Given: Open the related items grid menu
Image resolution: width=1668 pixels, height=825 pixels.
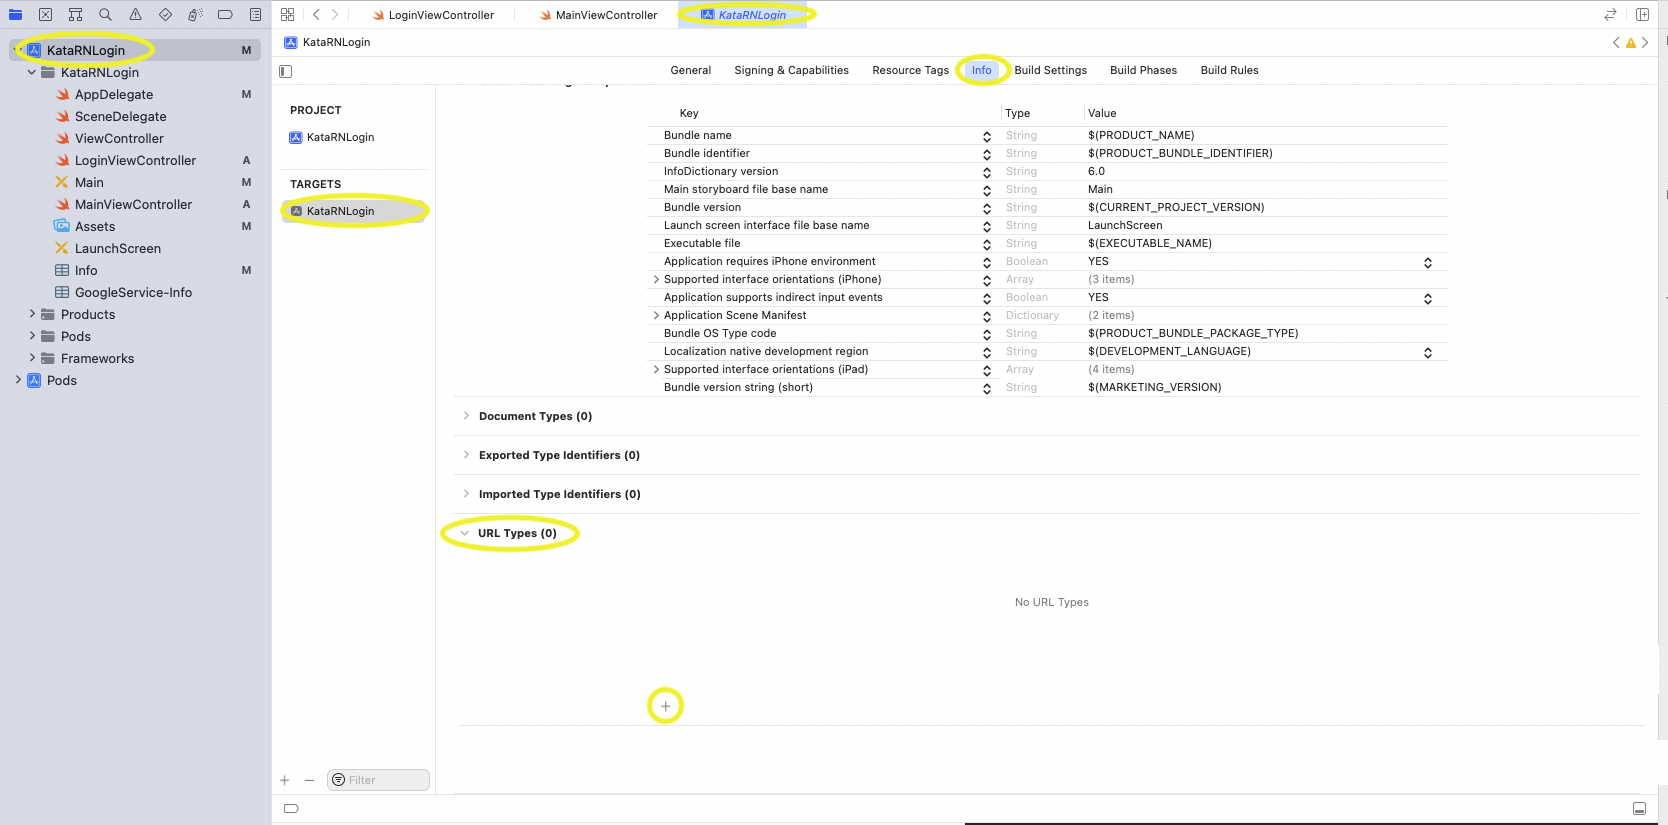Looking at the screenshot, I should (x=287, y=15).
